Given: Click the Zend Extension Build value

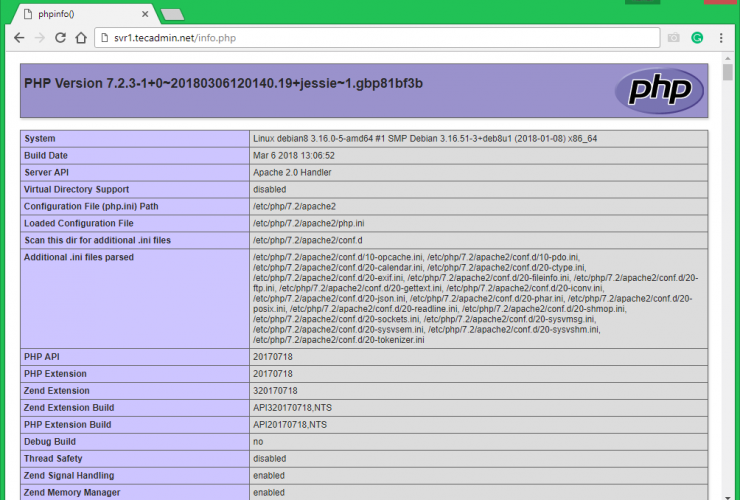Looking at the screenshot, I should pos(290,408).
